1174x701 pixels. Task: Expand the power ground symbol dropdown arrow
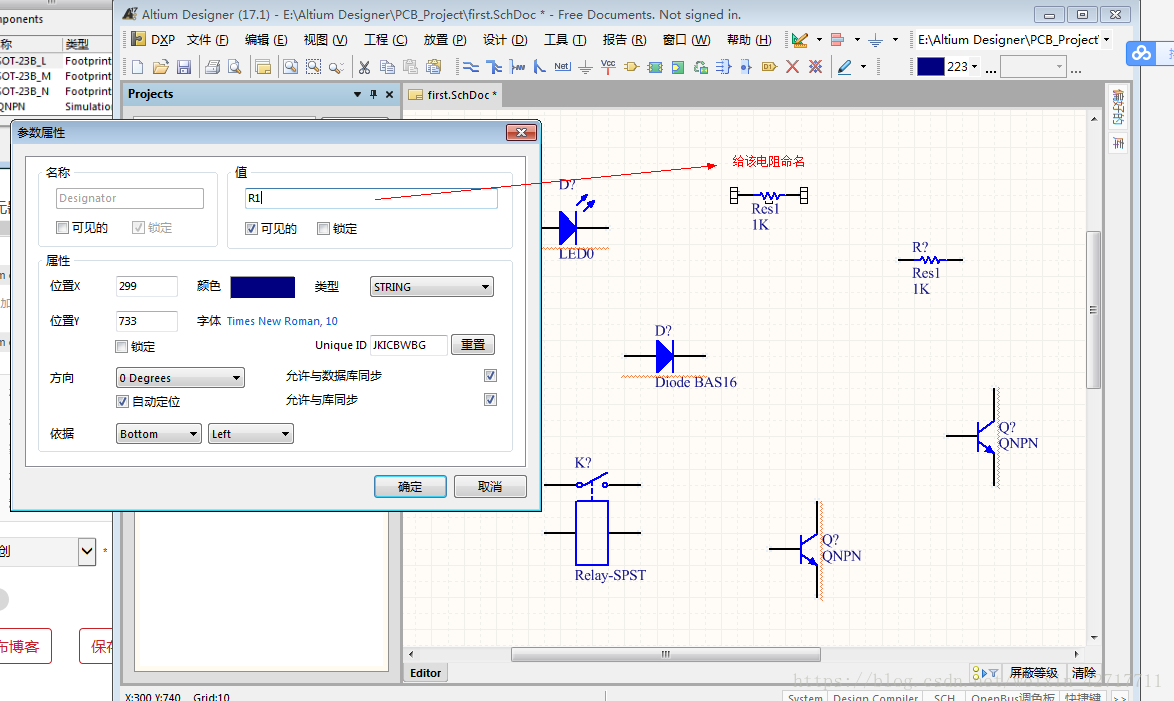895,40
